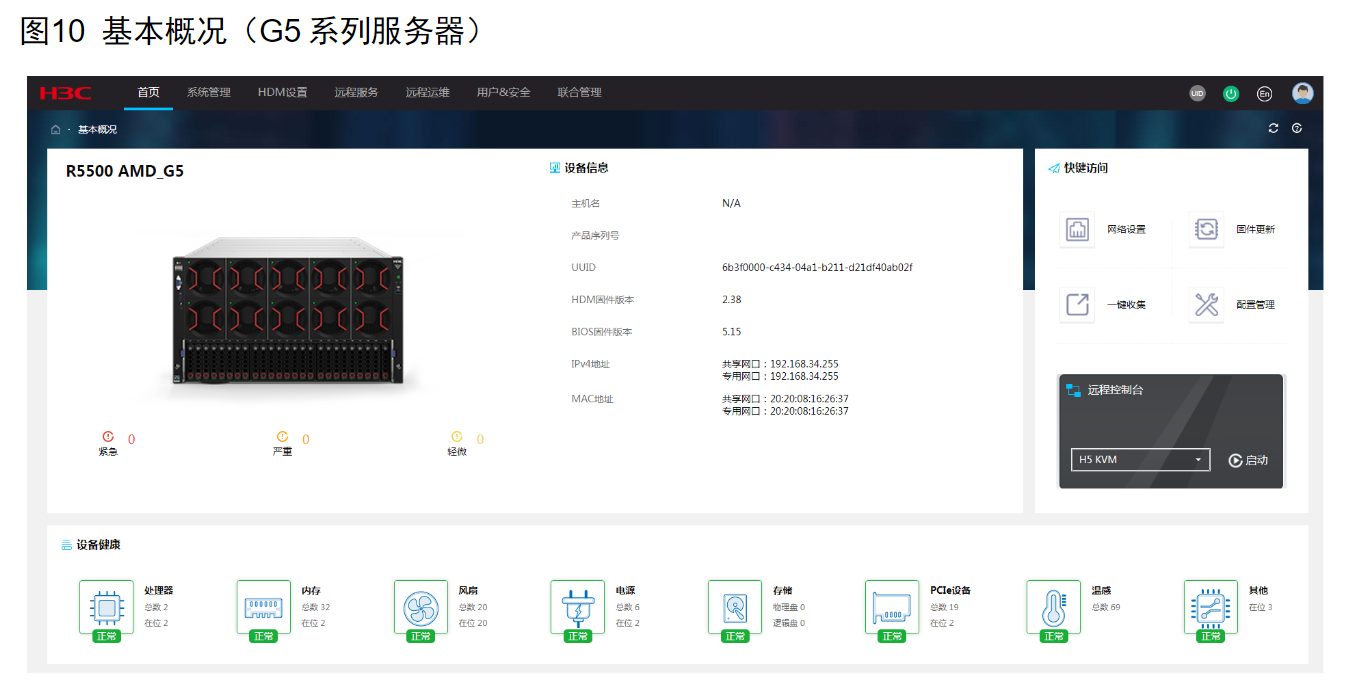
Task: Open the HDM设置 menu
Action: pyautogui.click(x=283, y=93)
